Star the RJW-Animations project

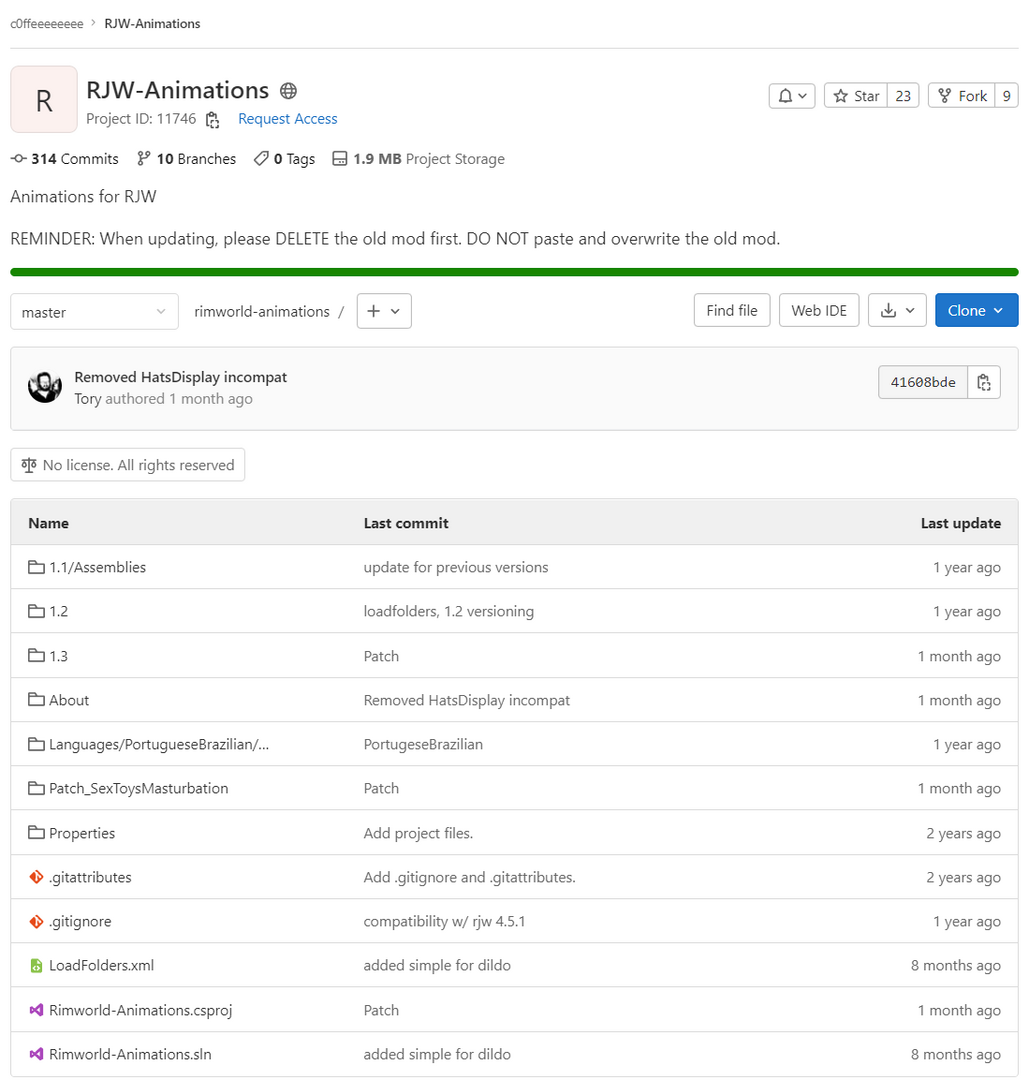(856, 96)
